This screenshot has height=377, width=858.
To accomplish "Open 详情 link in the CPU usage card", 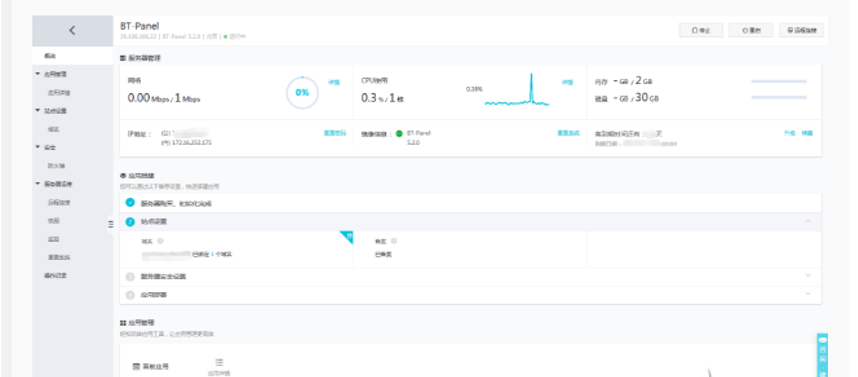I will [x=567, y=82].
